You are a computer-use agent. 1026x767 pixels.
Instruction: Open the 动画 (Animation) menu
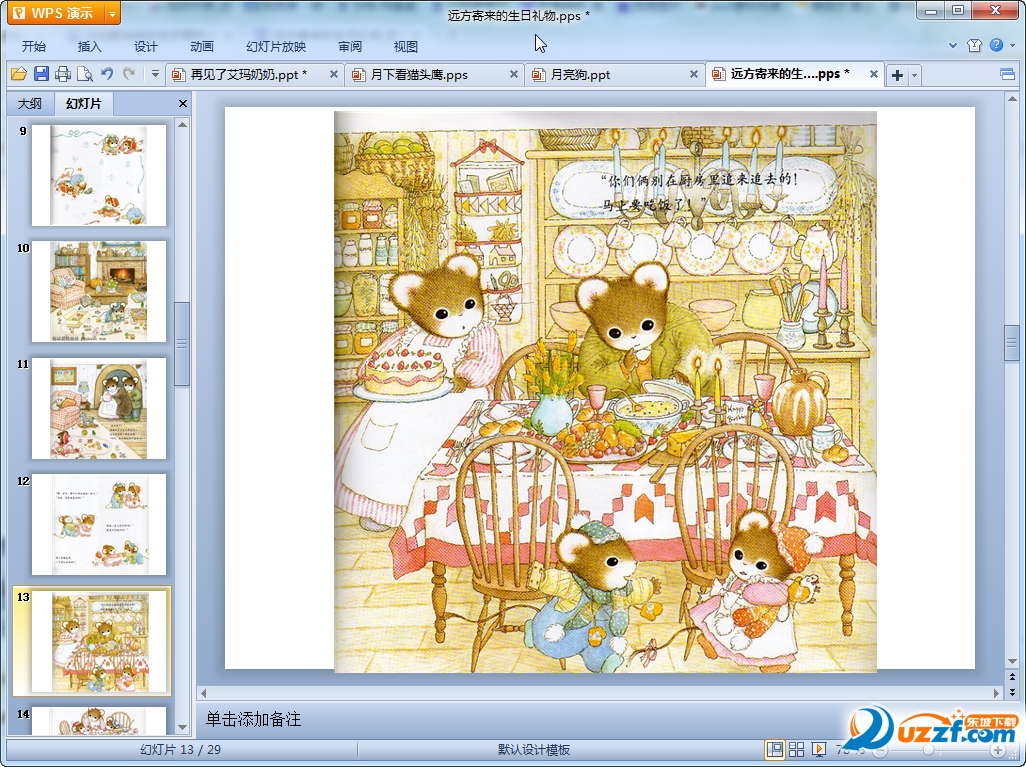pyautogui.click(x=202, y=46)
